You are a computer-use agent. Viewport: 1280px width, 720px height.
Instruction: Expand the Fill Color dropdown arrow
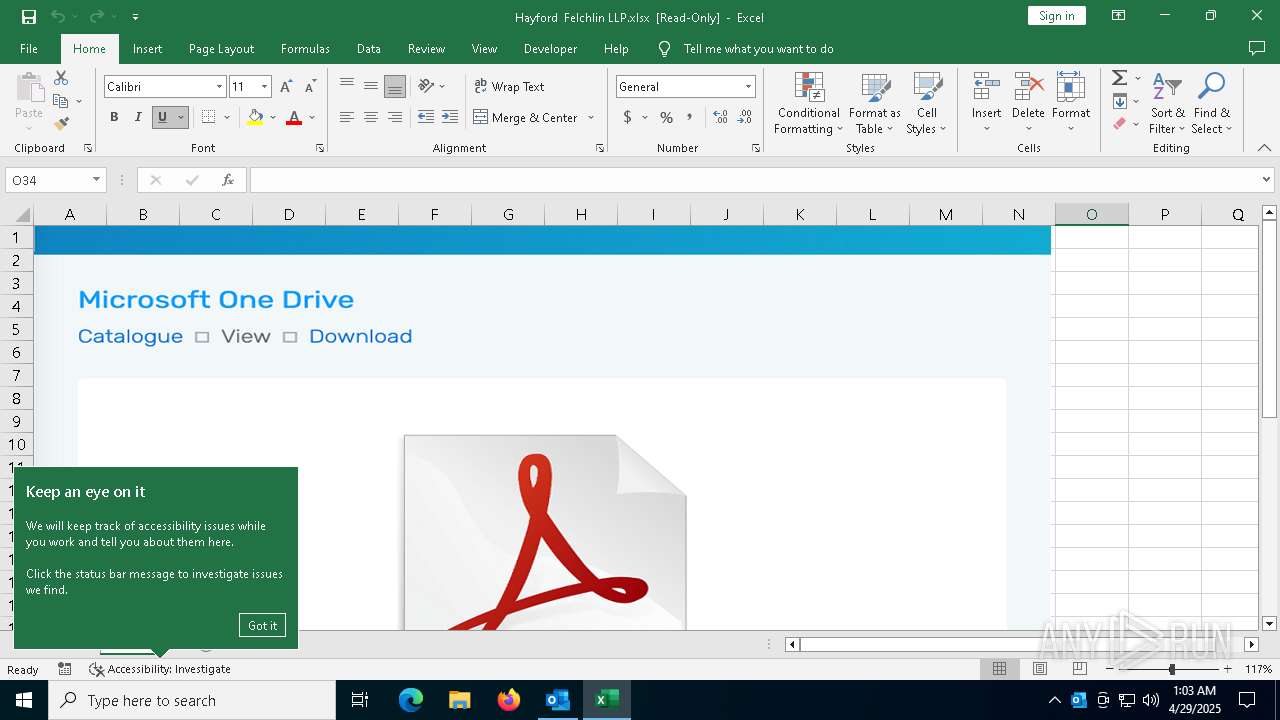pyautogui.click(x=273, y=117)
